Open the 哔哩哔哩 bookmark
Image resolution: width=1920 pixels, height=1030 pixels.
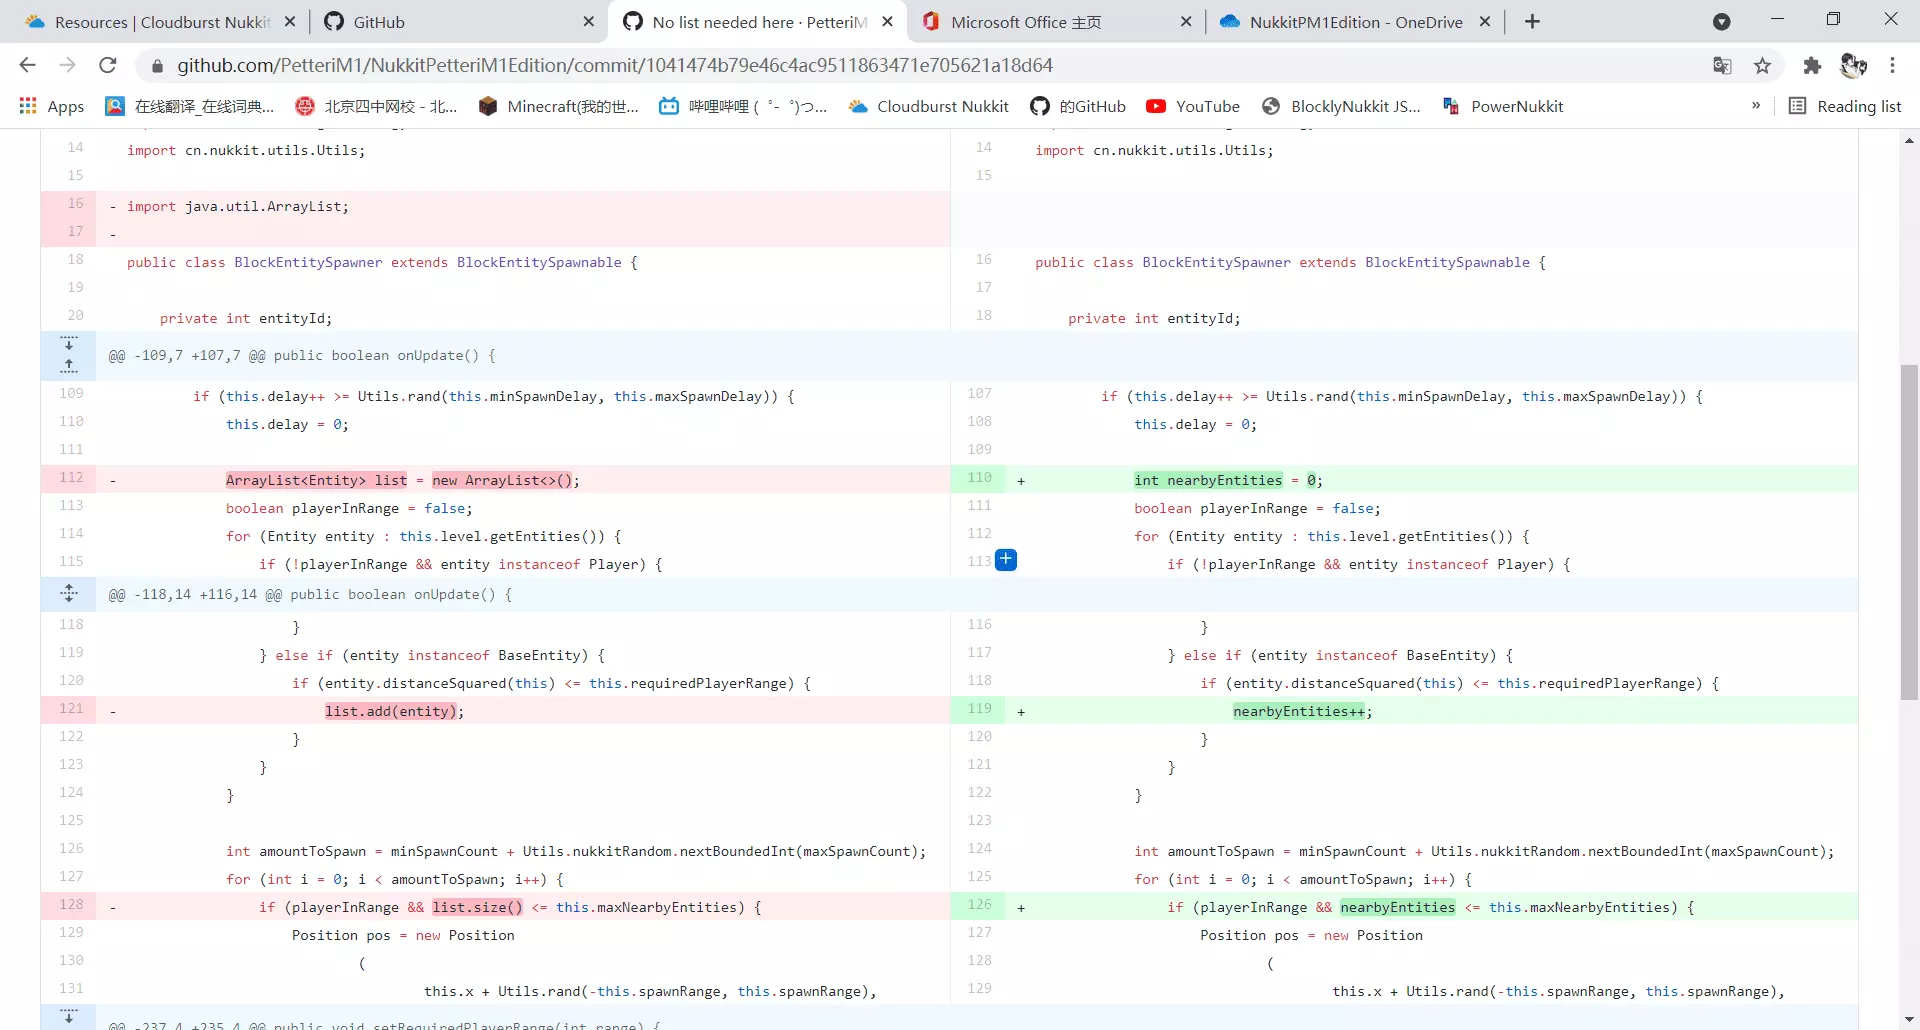(x=743, y=106)
